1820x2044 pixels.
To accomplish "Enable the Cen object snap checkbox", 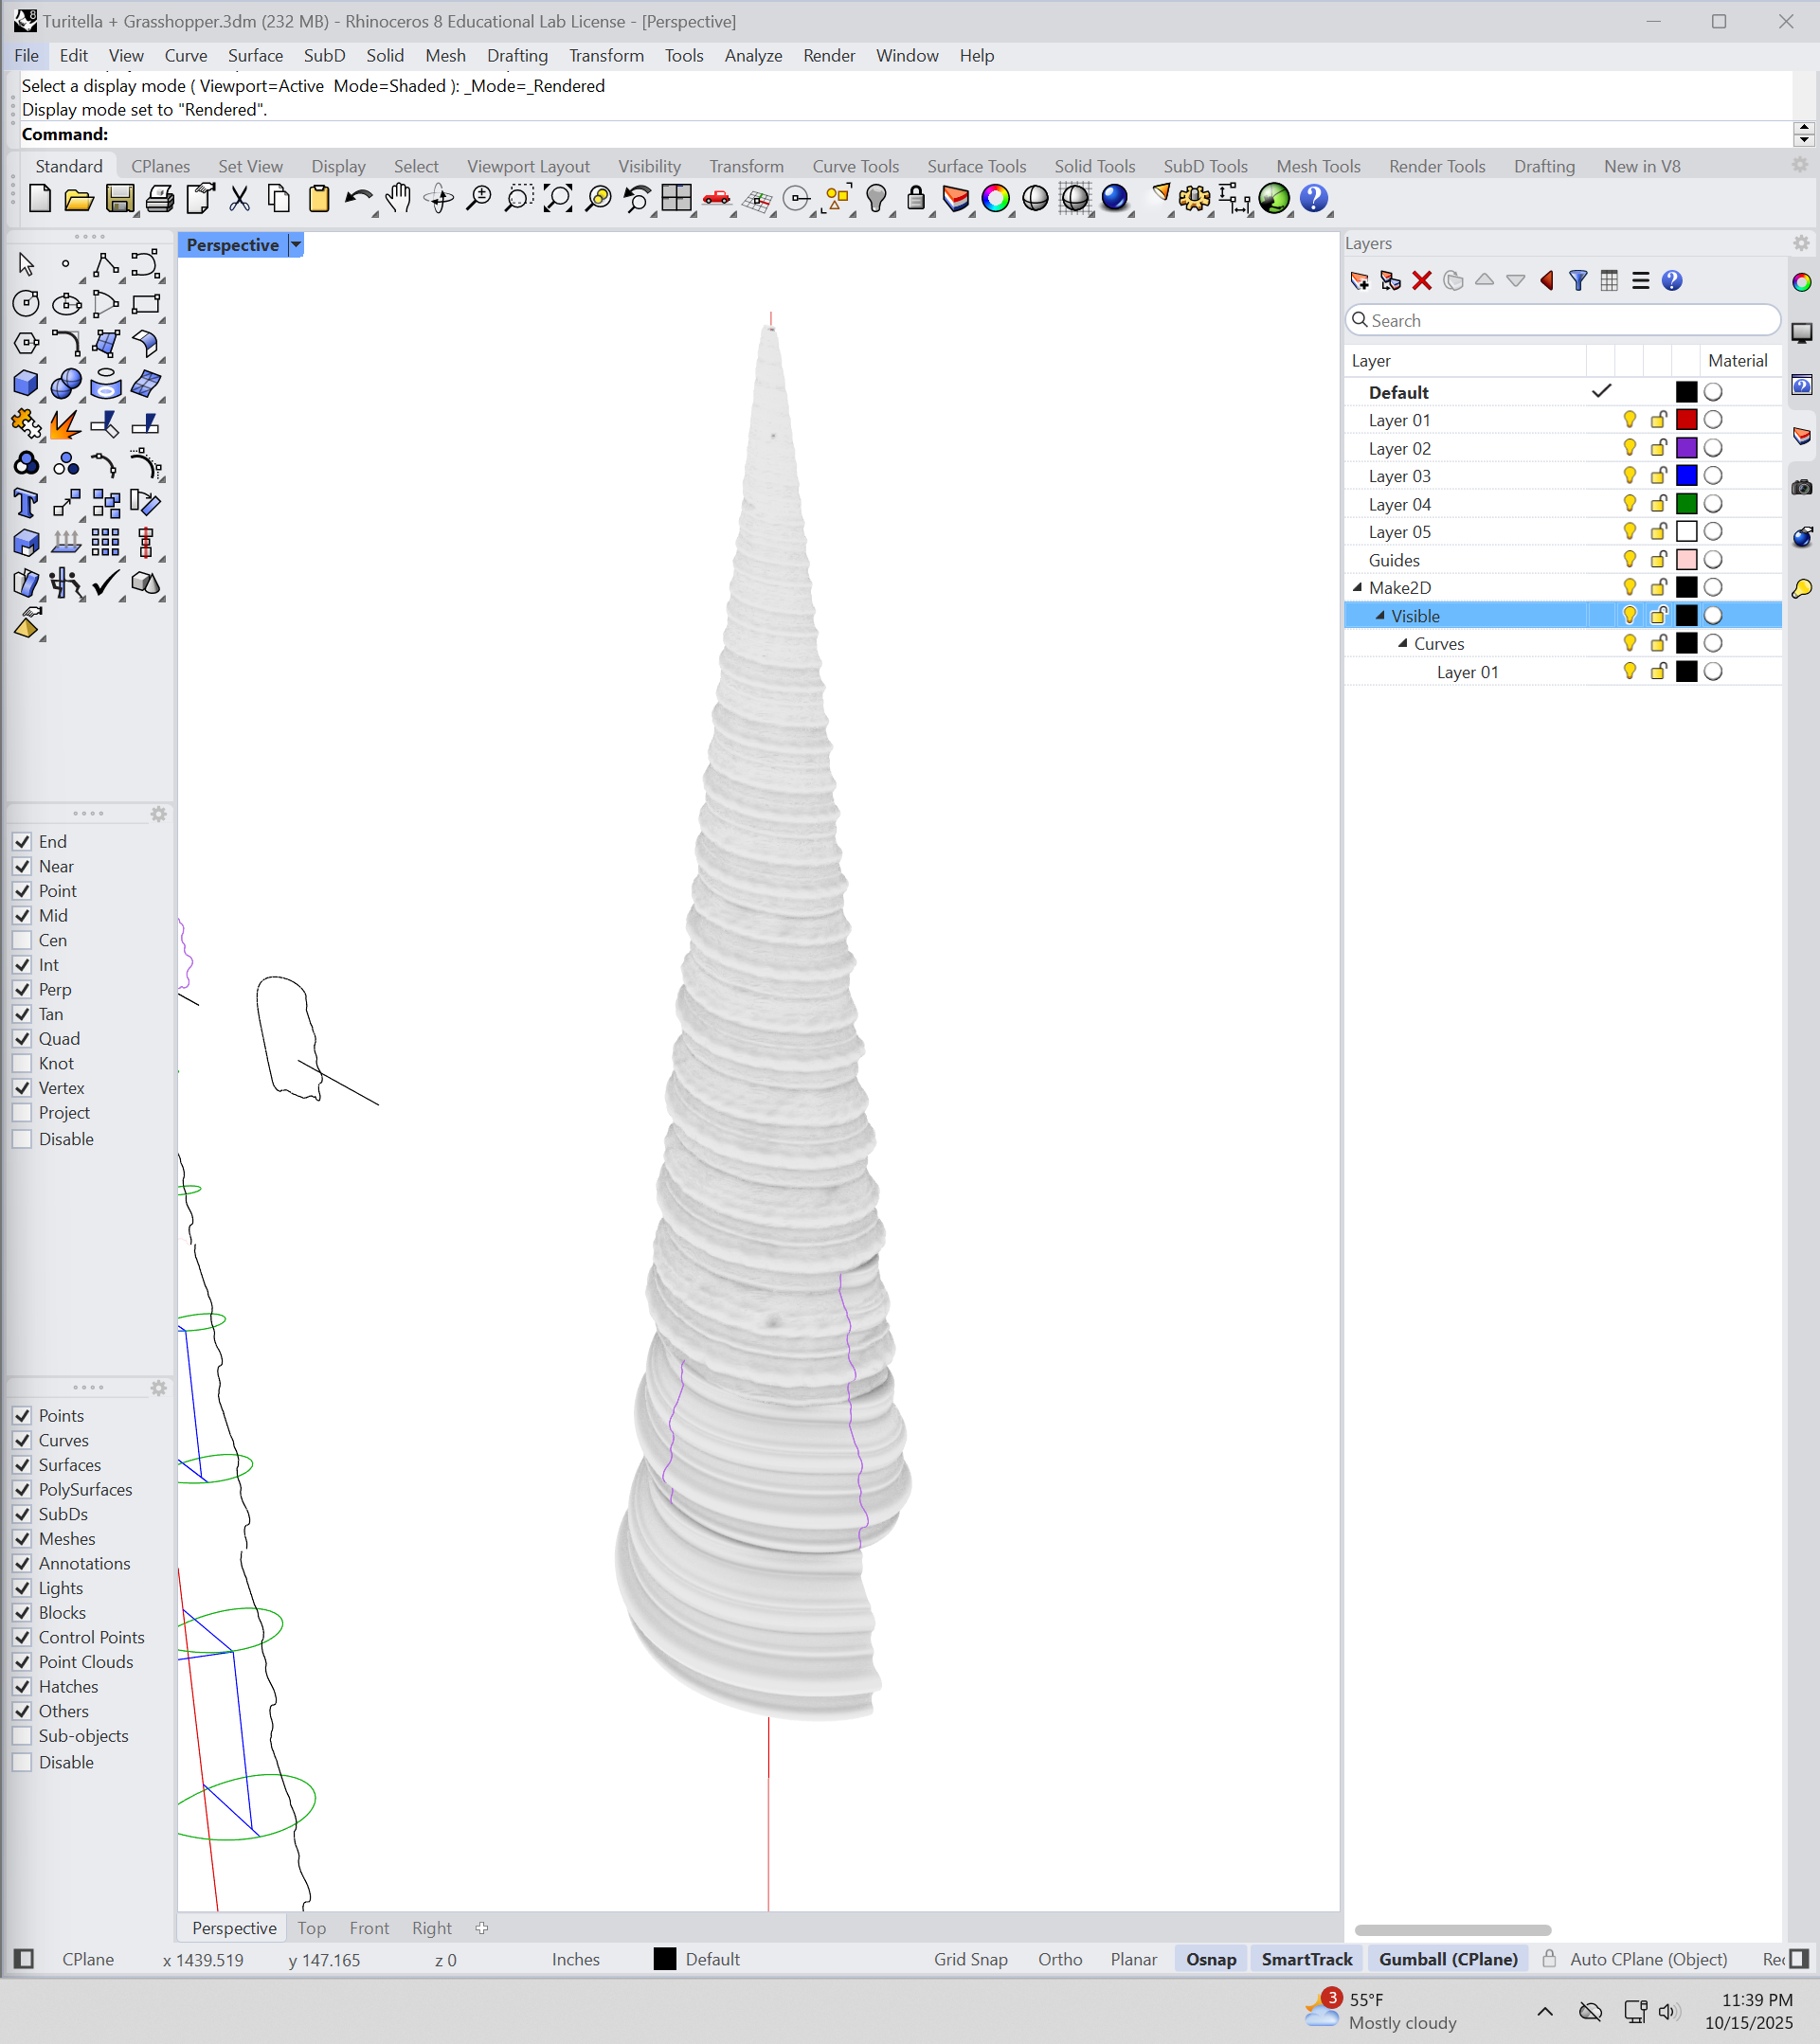I will 23,940.
